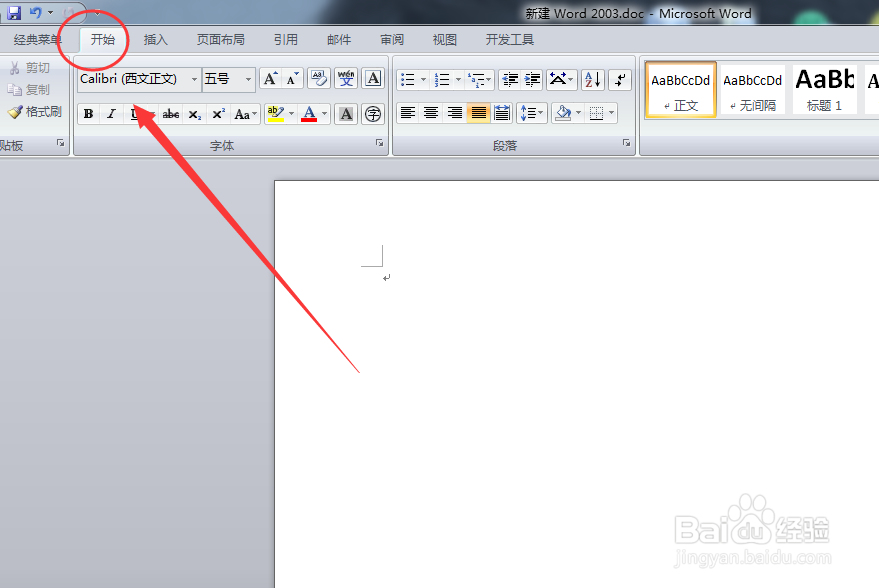The height and width of the screenshot is (588, 879).
Task: Open the multilevel list button
Action: coord(479,80)
